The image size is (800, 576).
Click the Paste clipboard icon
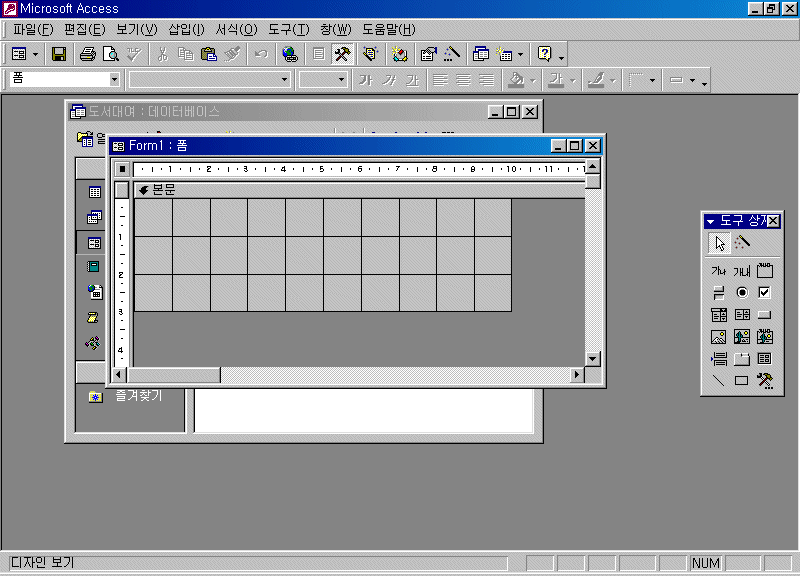click(x=209, y=54)
